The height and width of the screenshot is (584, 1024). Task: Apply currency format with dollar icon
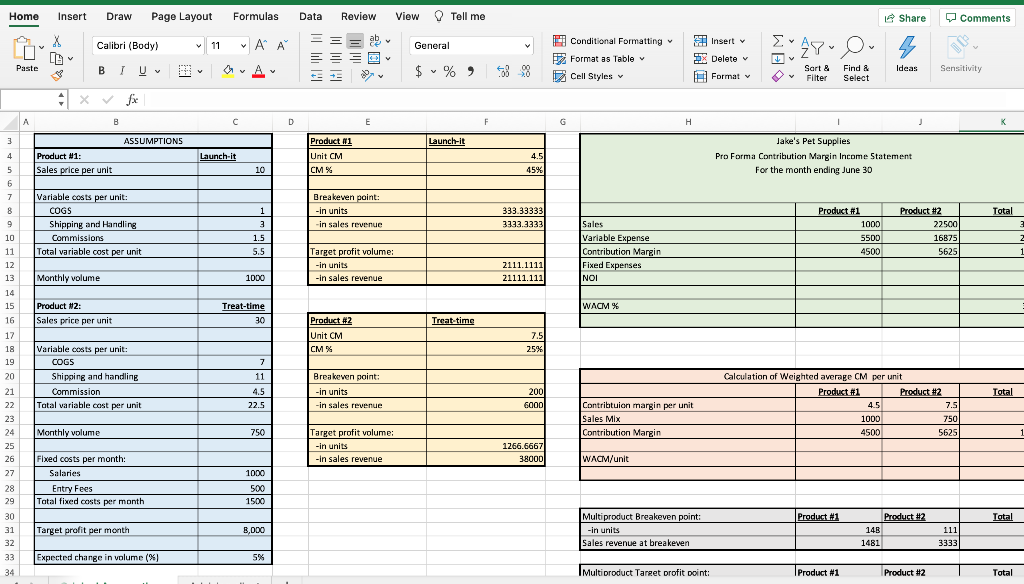tap(419, 71)
